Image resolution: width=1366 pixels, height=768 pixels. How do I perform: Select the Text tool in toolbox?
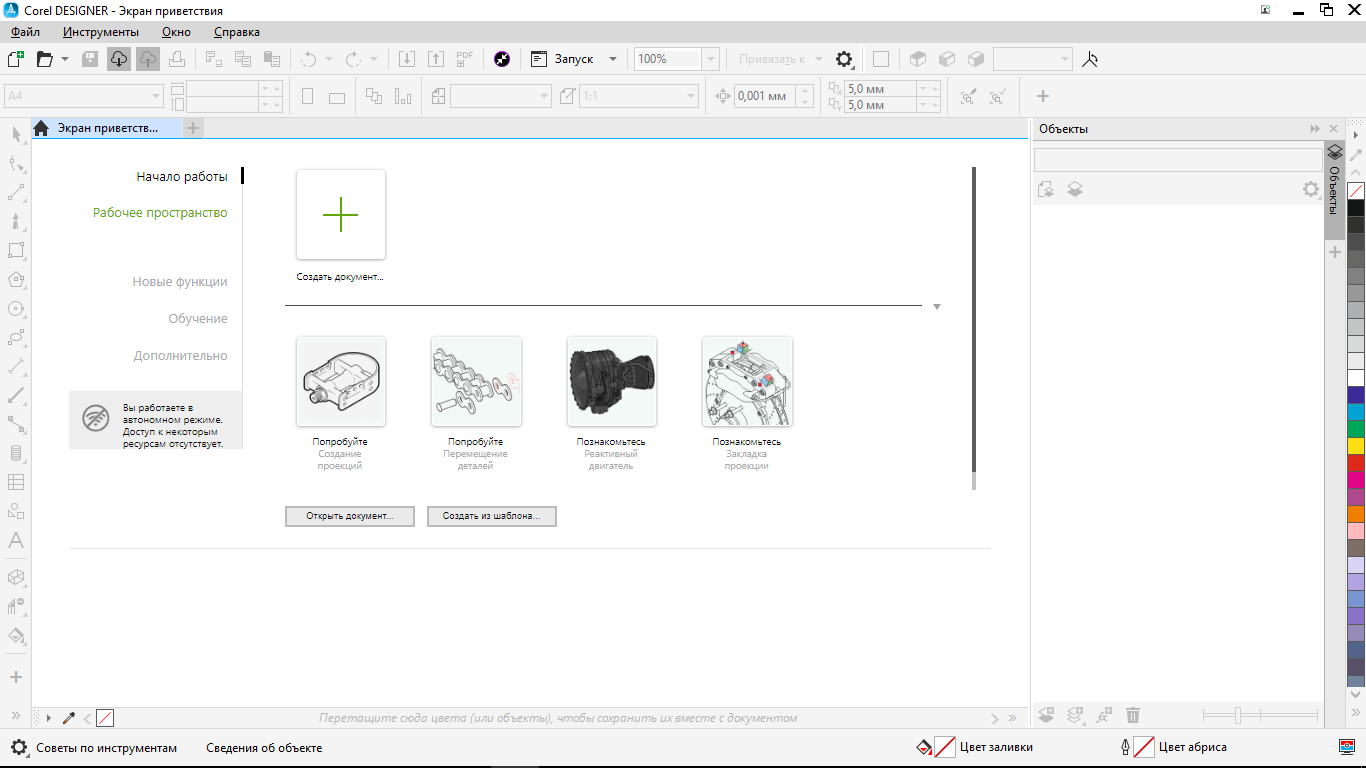pyautogui.click(x=16, y=541)
